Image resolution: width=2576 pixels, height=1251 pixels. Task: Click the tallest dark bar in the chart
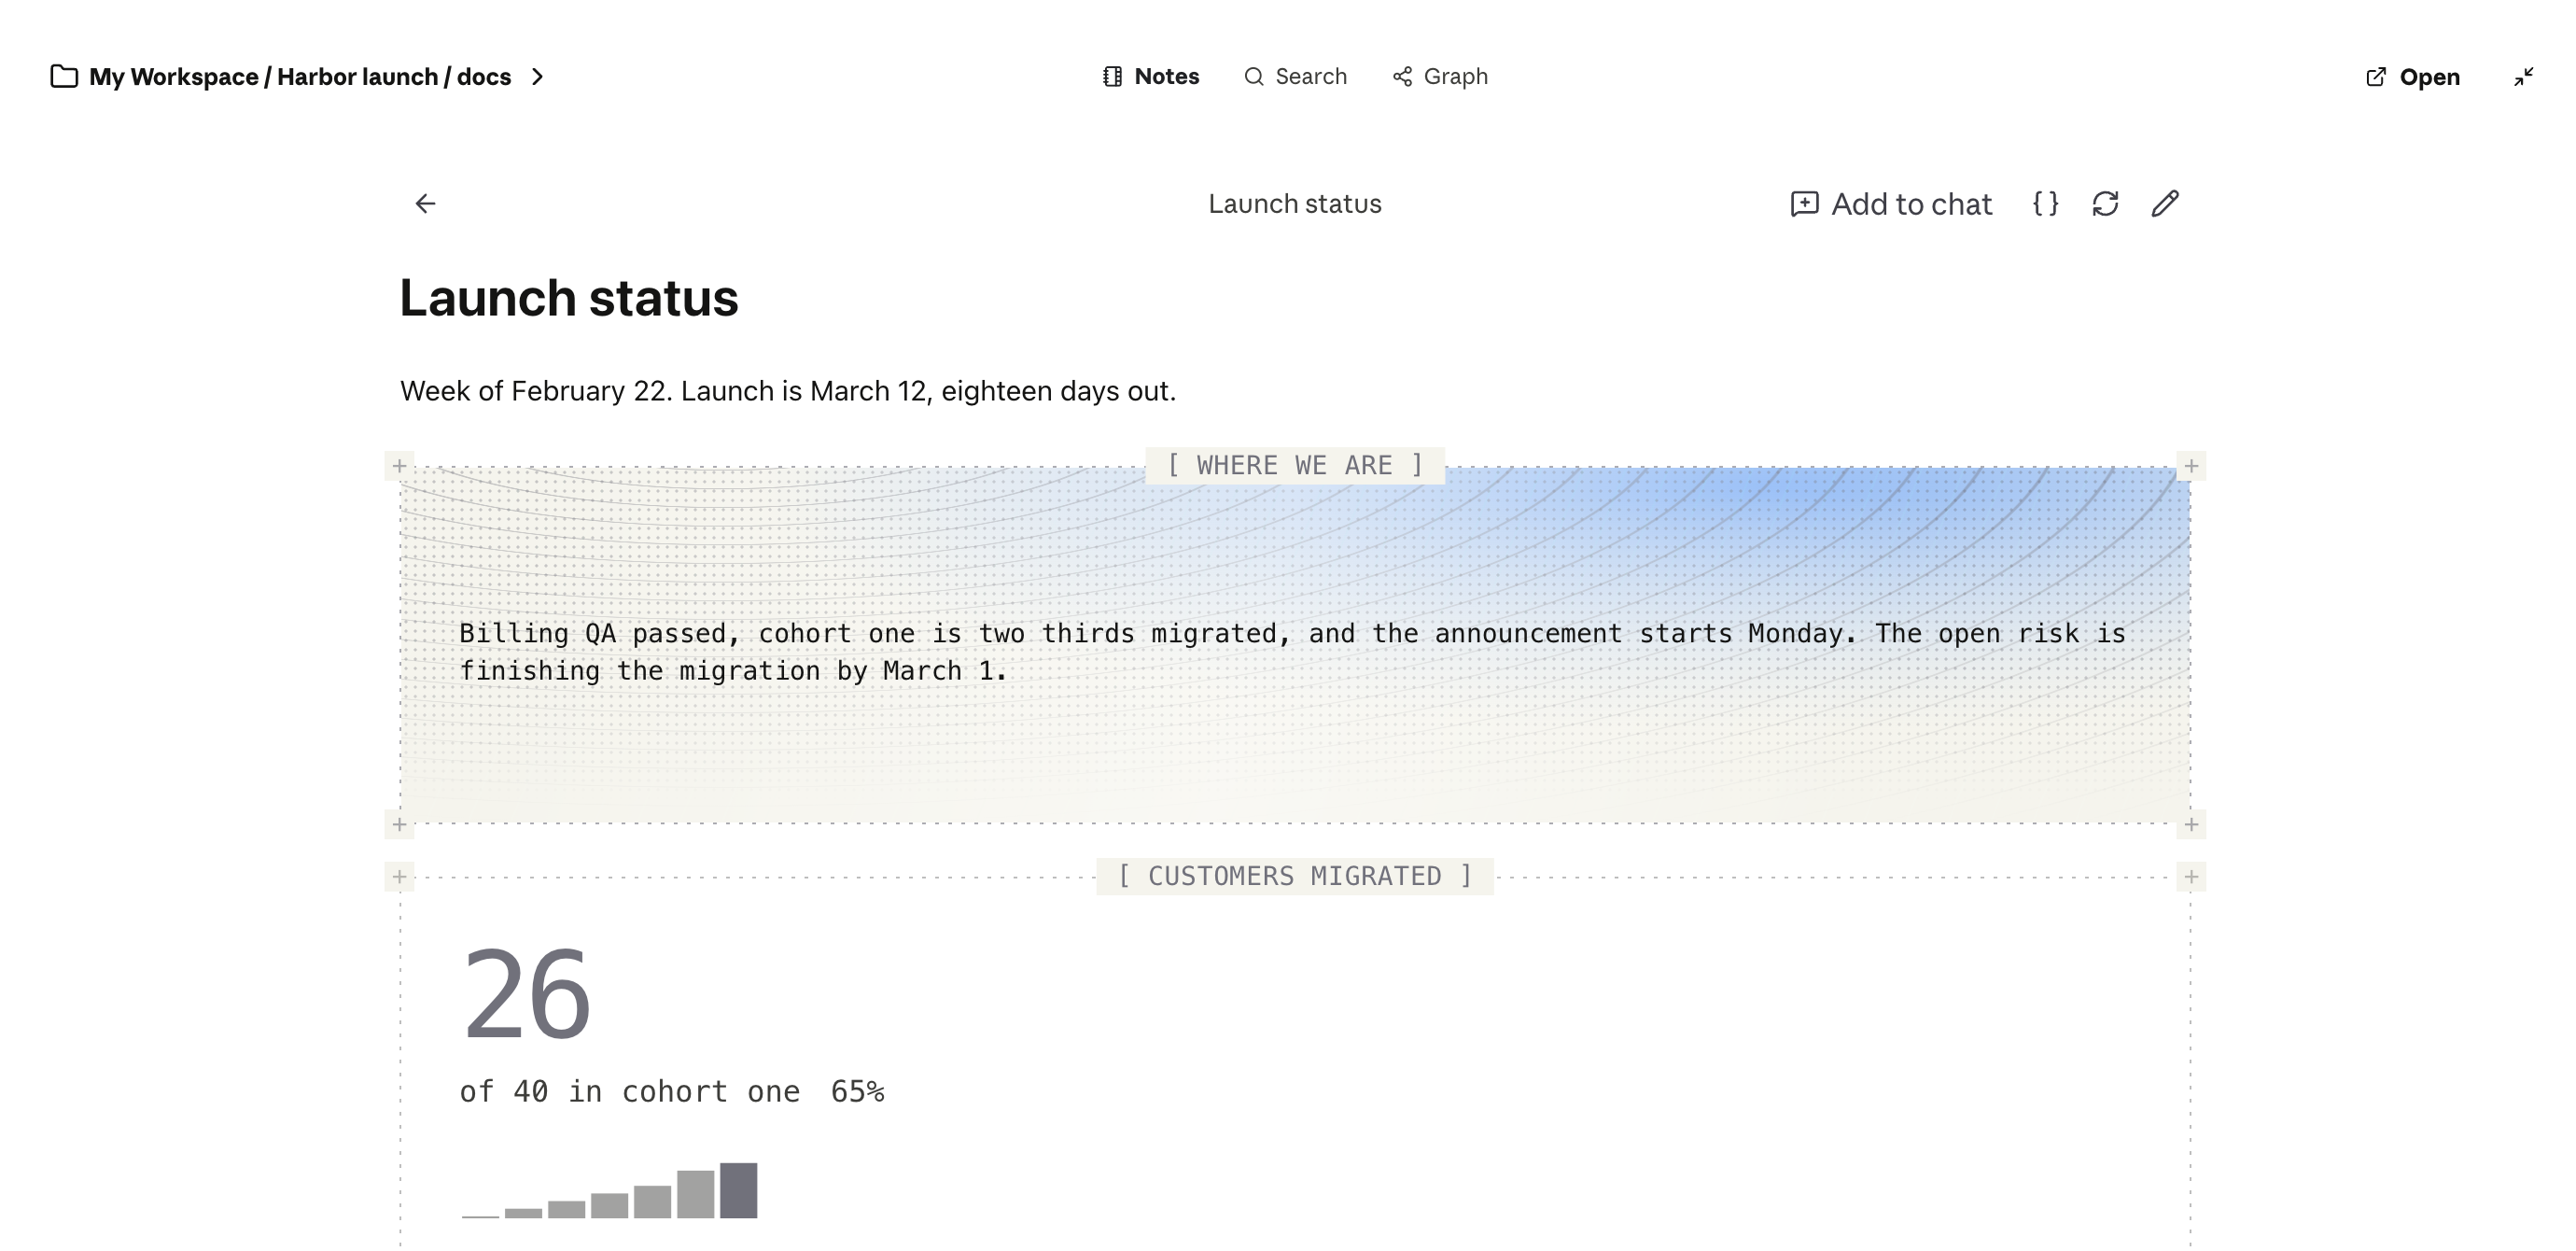click(738, 1191)
